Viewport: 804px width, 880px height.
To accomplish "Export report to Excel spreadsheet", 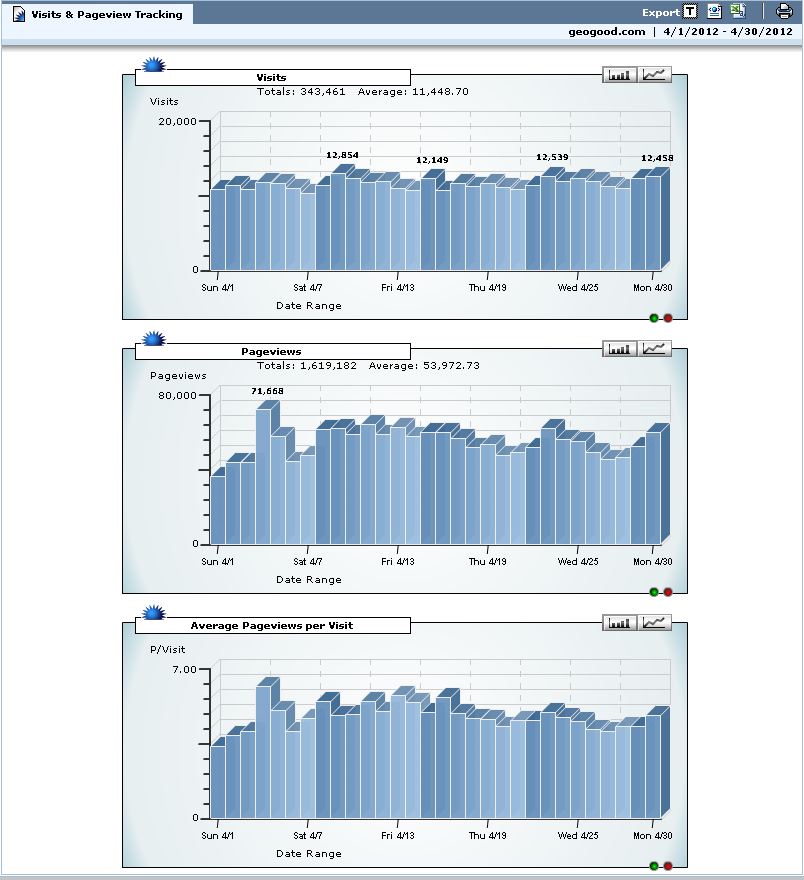I will [x=738, y=12].
